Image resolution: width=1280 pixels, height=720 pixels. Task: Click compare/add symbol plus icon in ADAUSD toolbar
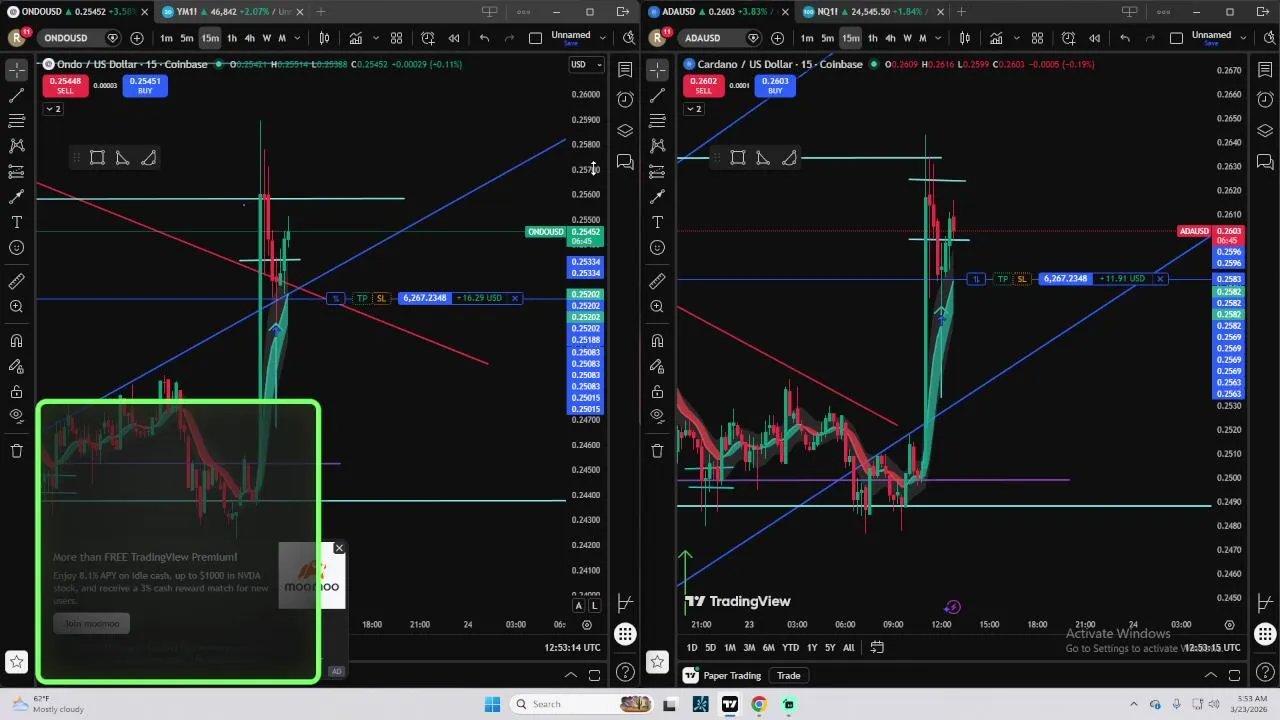point(777,38)
